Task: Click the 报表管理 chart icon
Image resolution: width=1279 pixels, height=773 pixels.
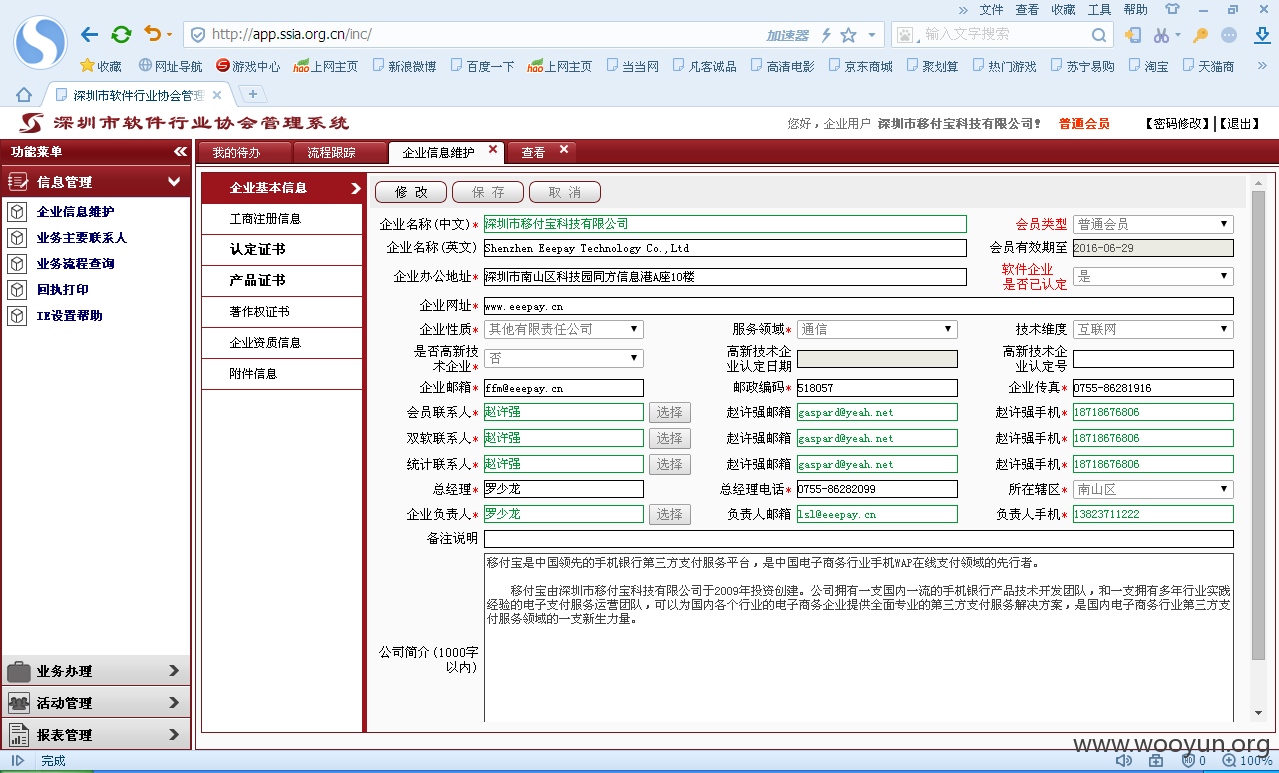Action: click(18, 734)
